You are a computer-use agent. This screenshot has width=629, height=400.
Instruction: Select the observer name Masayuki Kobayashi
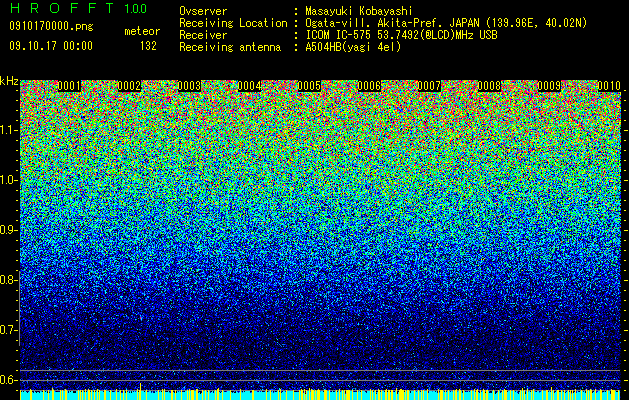pos(359,11)
